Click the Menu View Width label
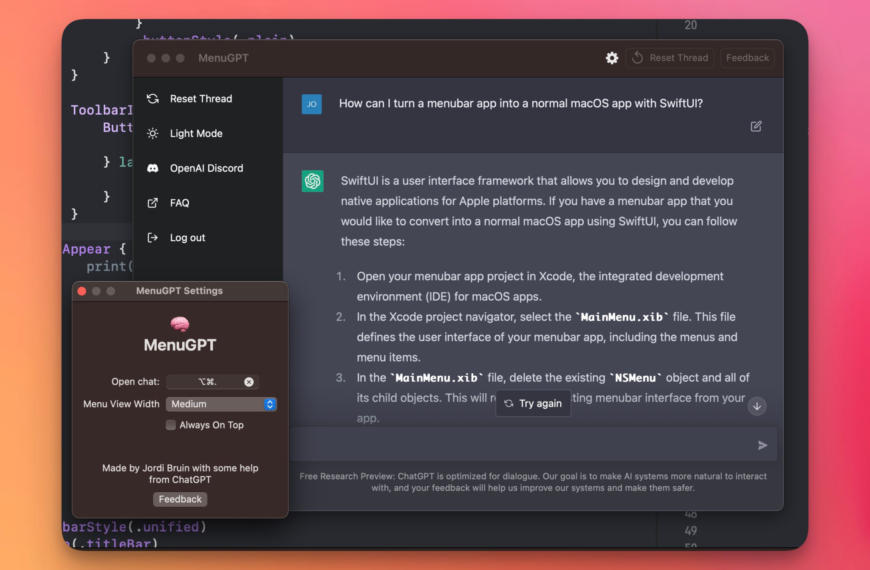 [x=121, y=404]
